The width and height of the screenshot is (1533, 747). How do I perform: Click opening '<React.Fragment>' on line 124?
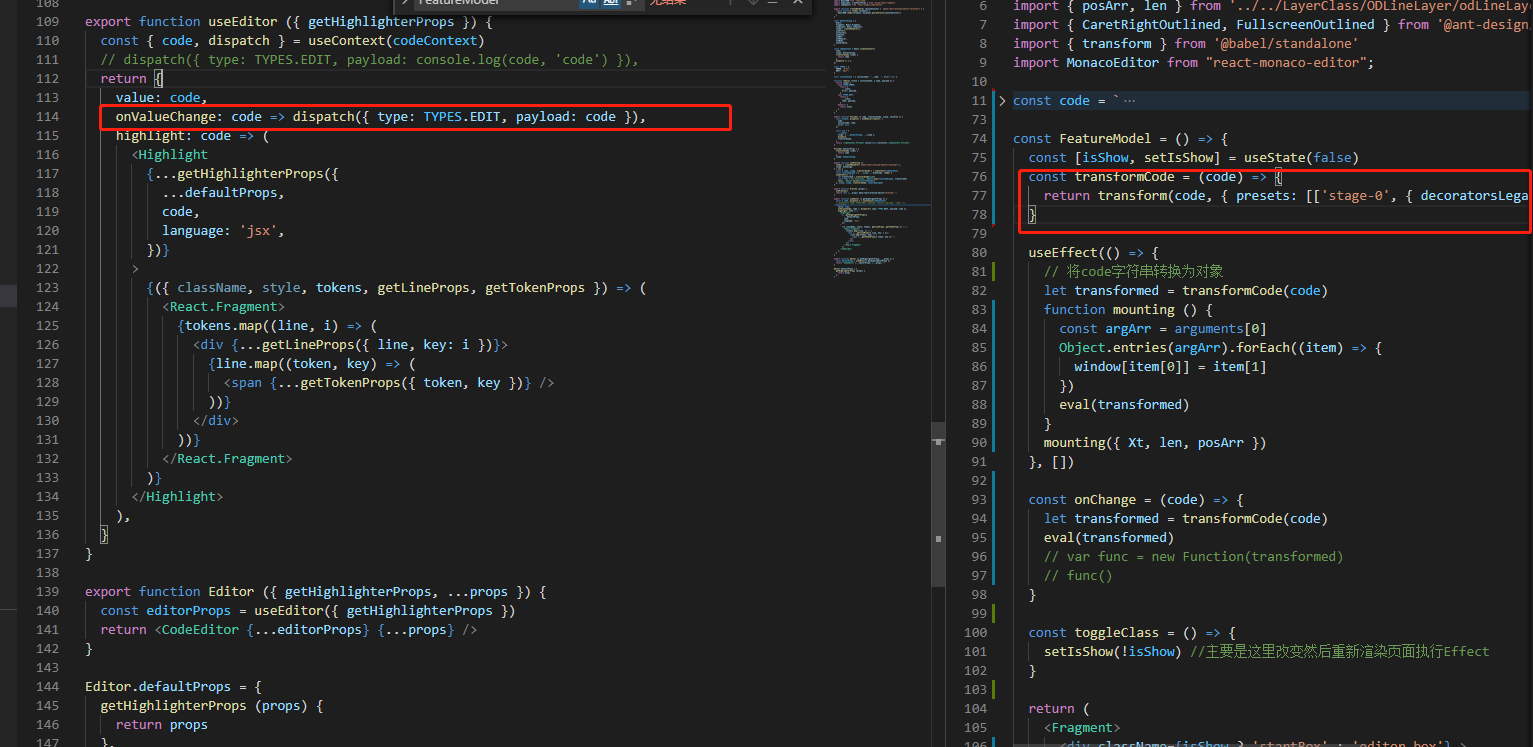pos(224,307)
